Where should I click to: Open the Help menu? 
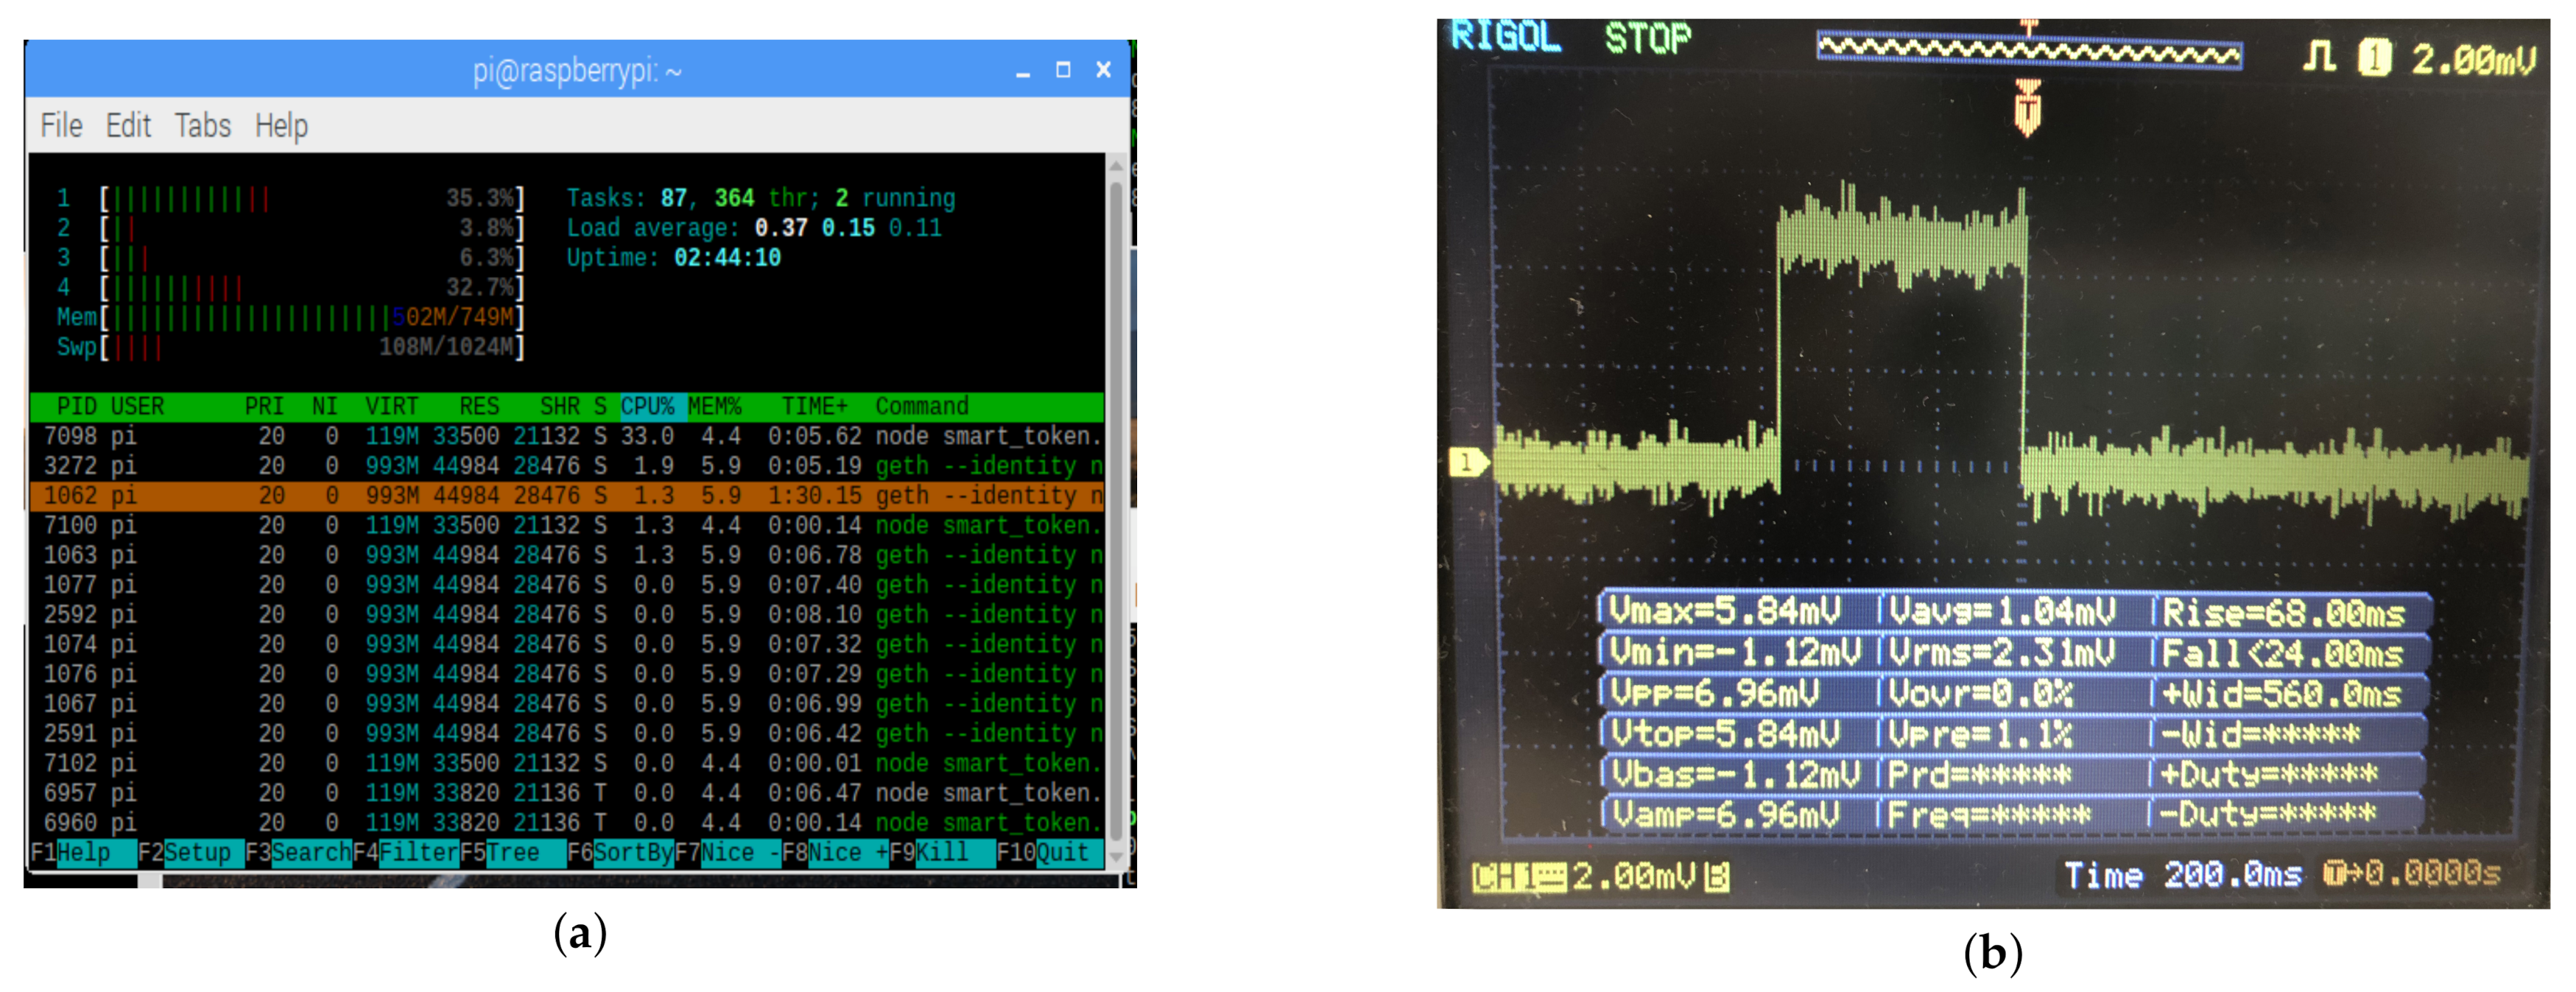pyautogui.click(x=281, y=126)
